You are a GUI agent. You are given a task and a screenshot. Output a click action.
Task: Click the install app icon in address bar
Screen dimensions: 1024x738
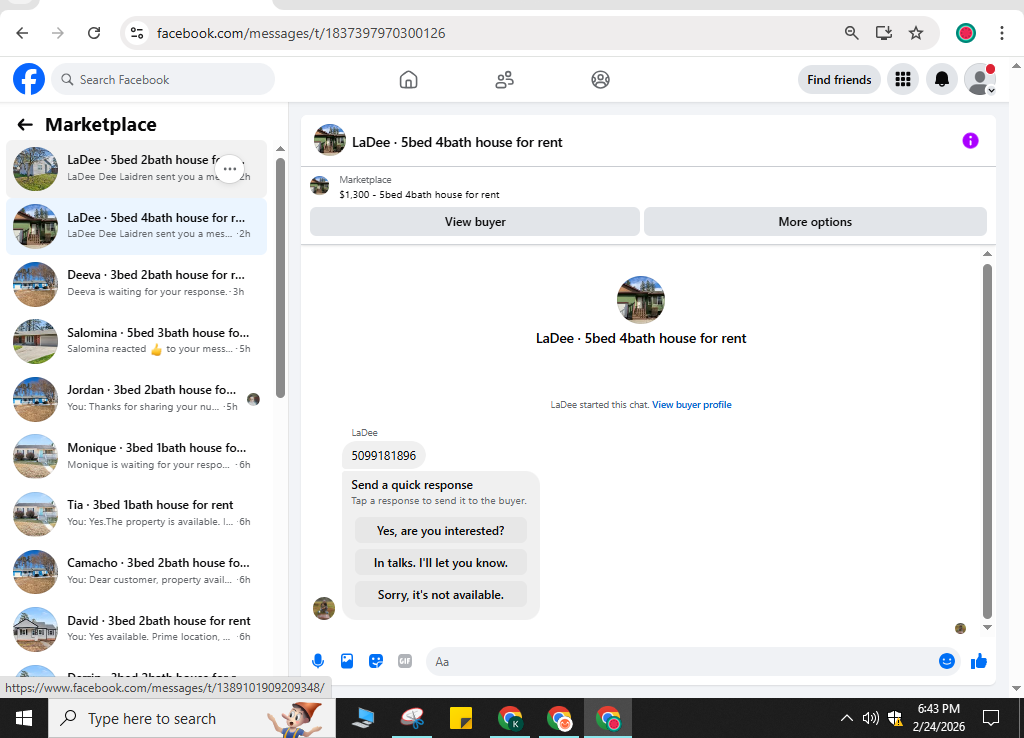[x=884, y=33]
